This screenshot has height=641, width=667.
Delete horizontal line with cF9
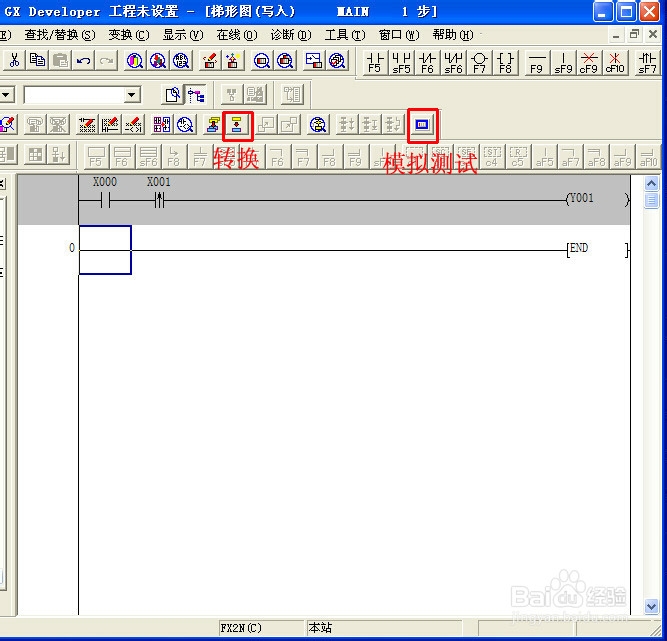tap(589, 63)
